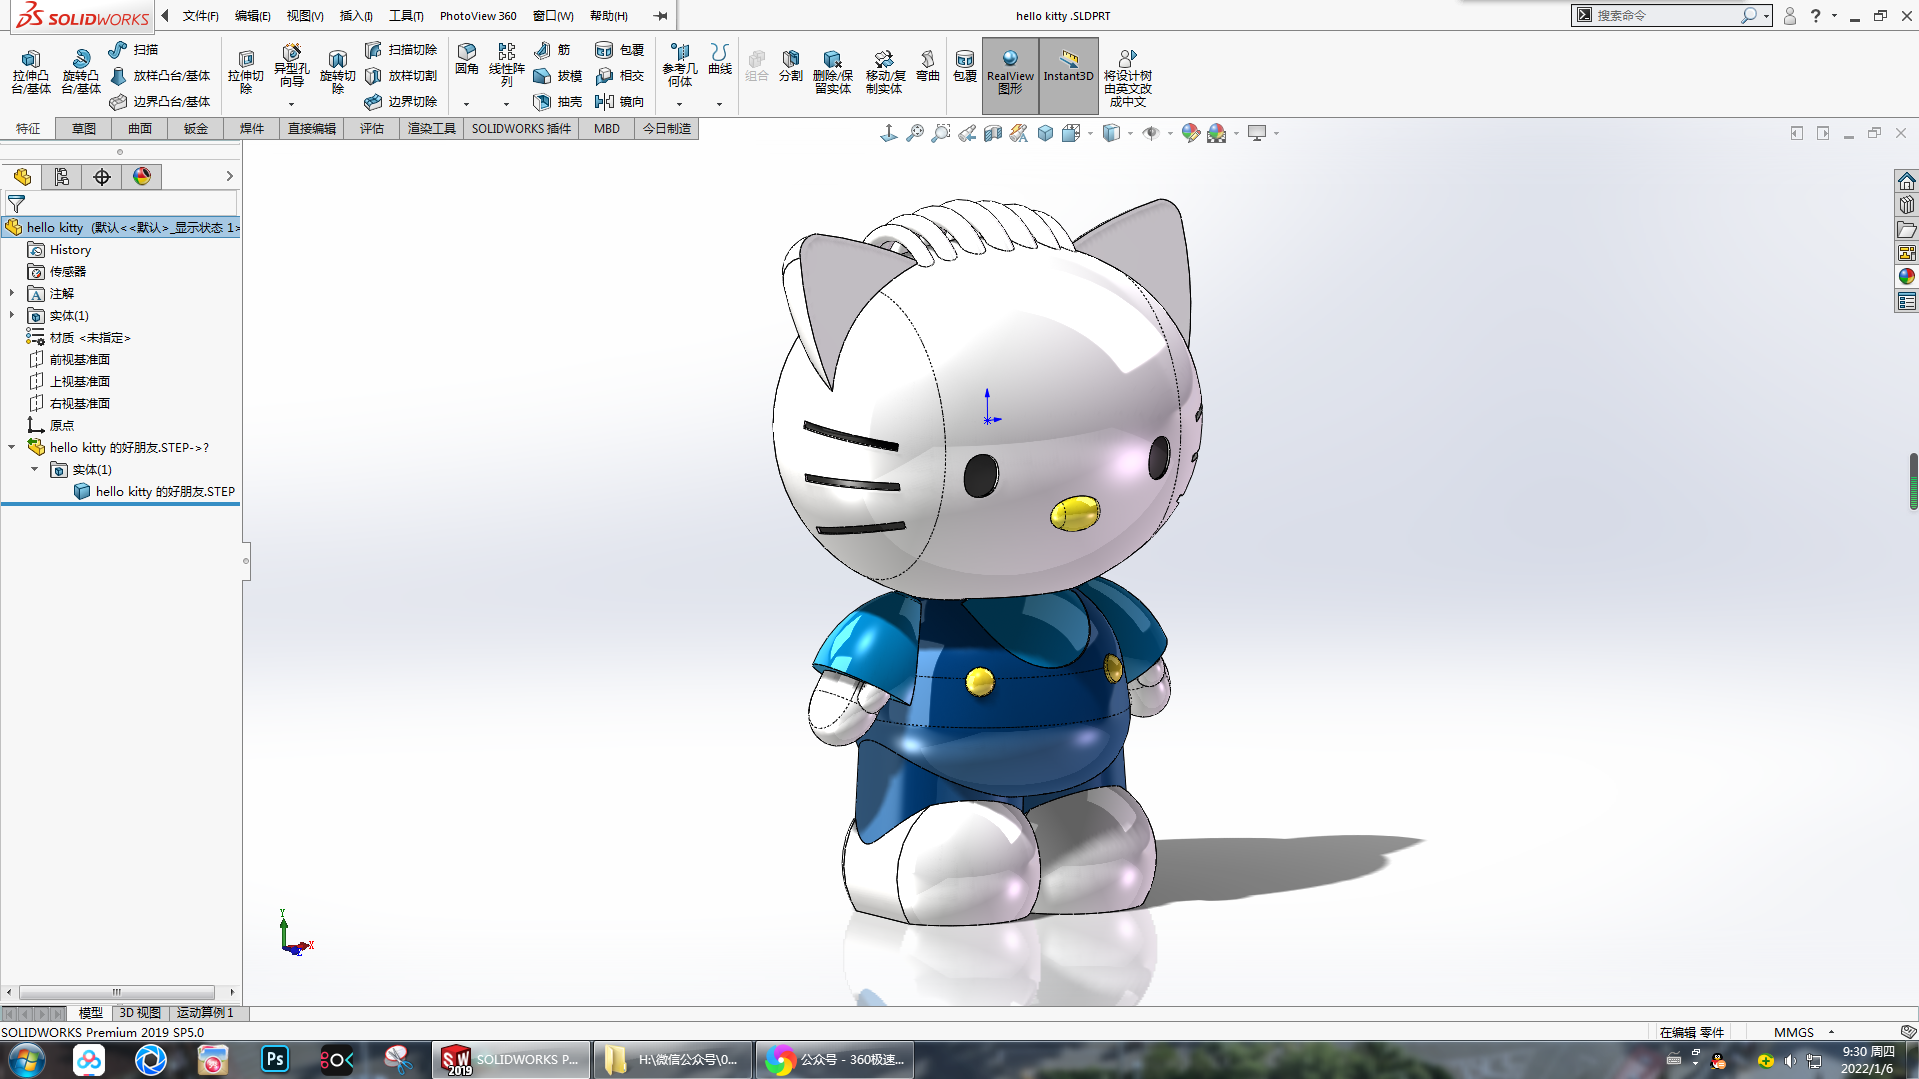Select the Extruded Boss/Base (拉伸凸台/基体) tool
This screenshot has width=1919, height=1079.
coord(31,72)
